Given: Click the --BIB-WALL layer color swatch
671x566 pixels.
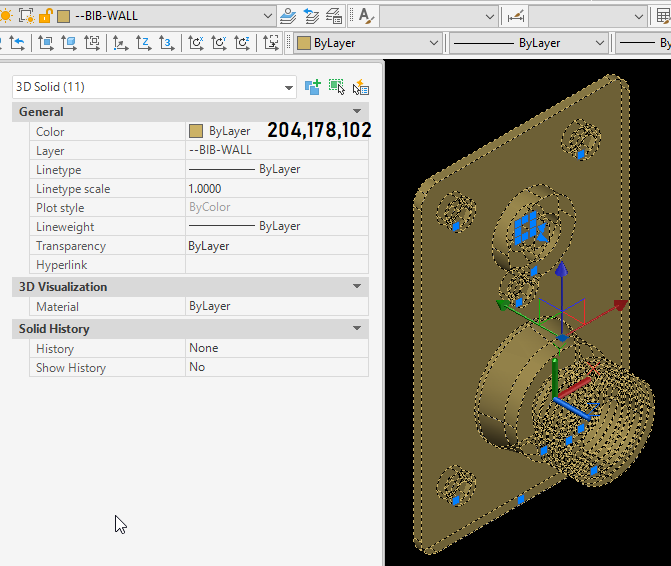Looking at the screenshot, I should pos(64,16).
